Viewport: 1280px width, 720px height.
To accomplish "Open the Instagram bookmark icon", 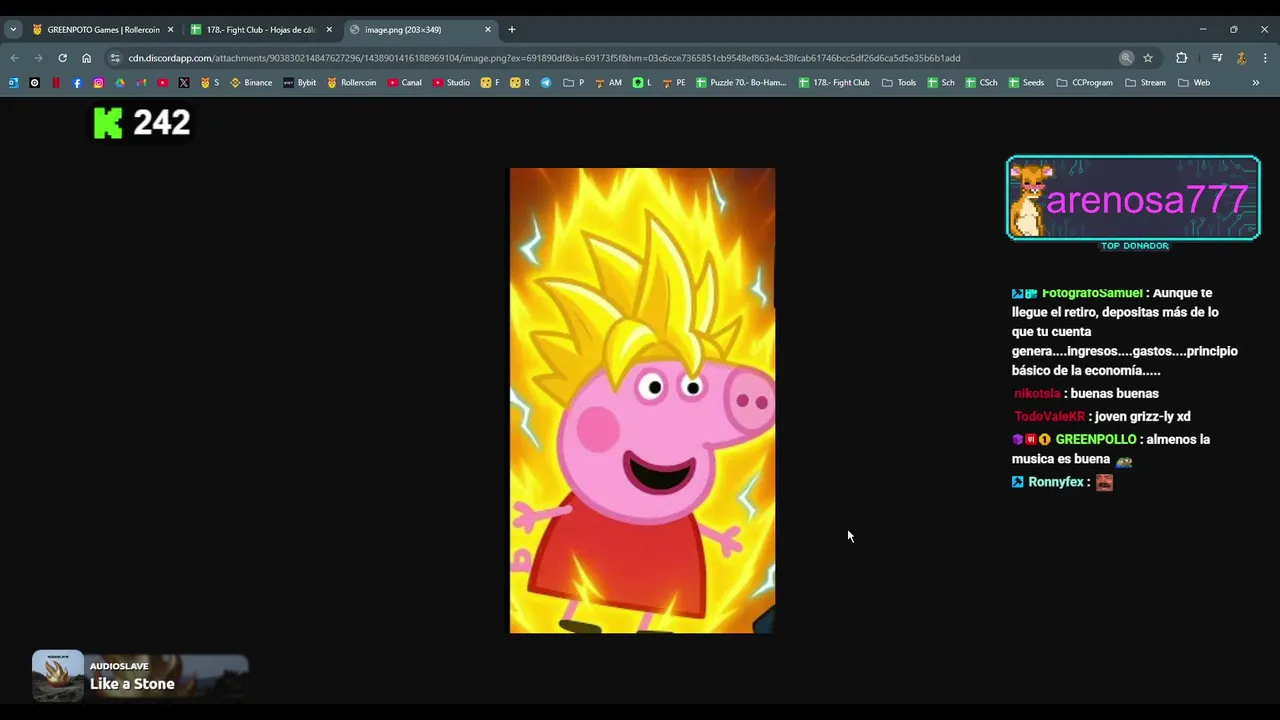I will click(98, 83).
